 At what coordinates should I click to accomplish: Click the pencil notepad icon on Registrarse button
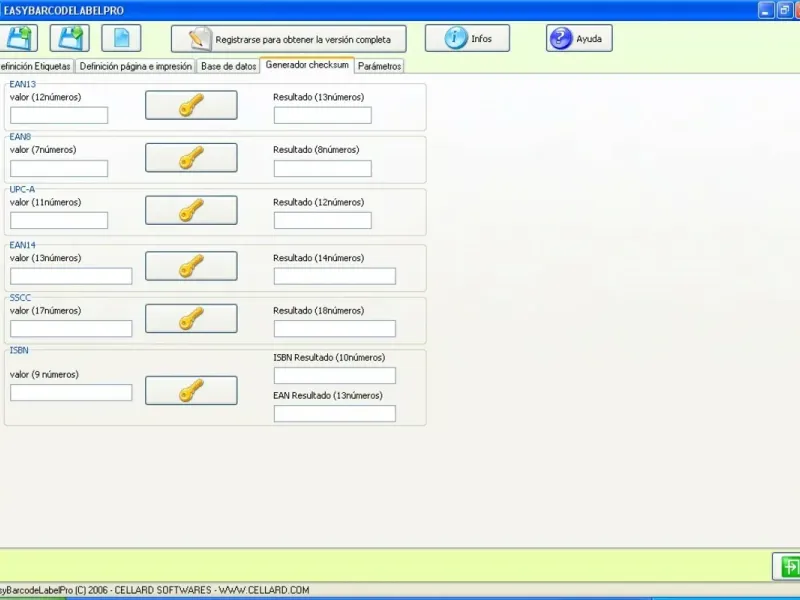pyautogui.click(x=199, y=39)
